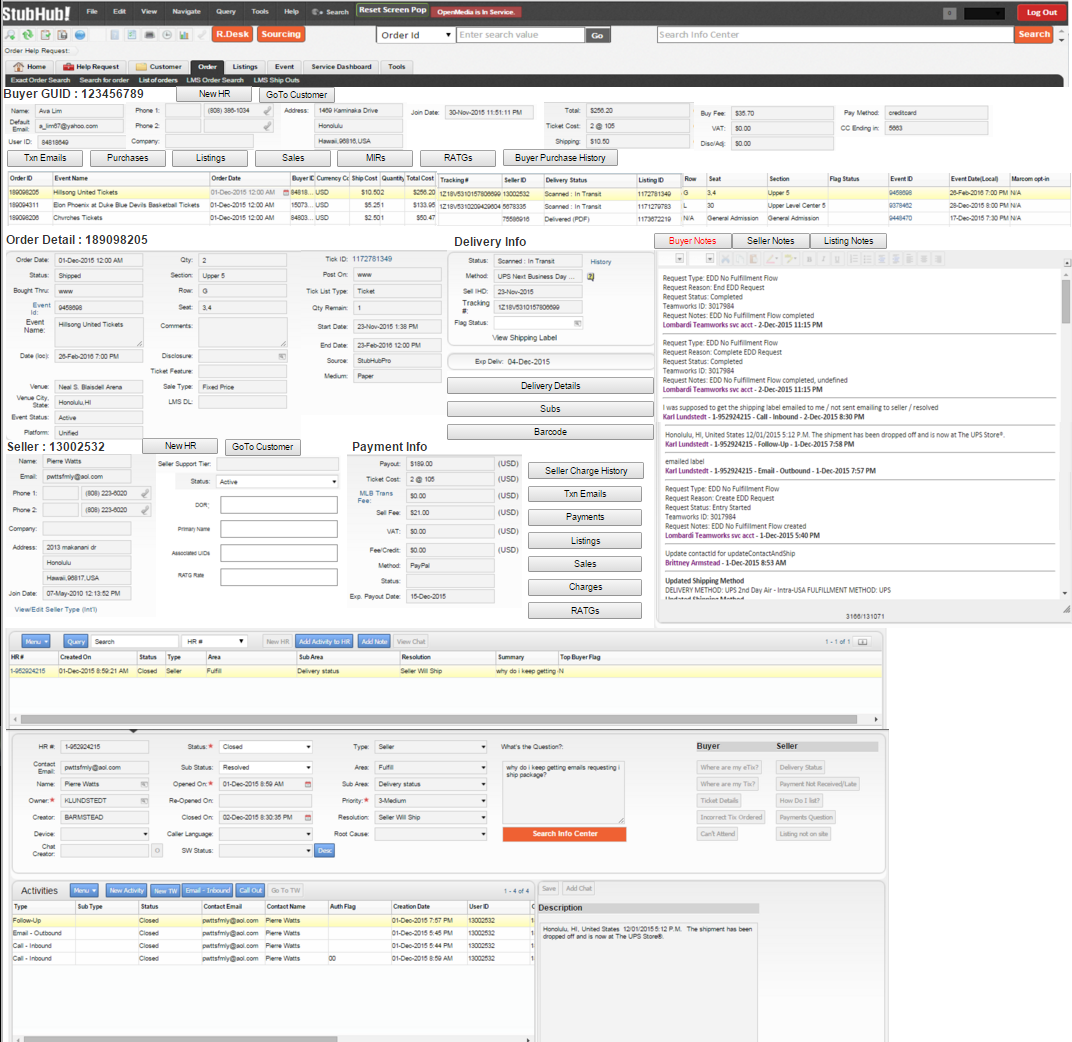1072x1042 pixels.
Task: Click the shipping method info icon
Action: click(591, 276)
